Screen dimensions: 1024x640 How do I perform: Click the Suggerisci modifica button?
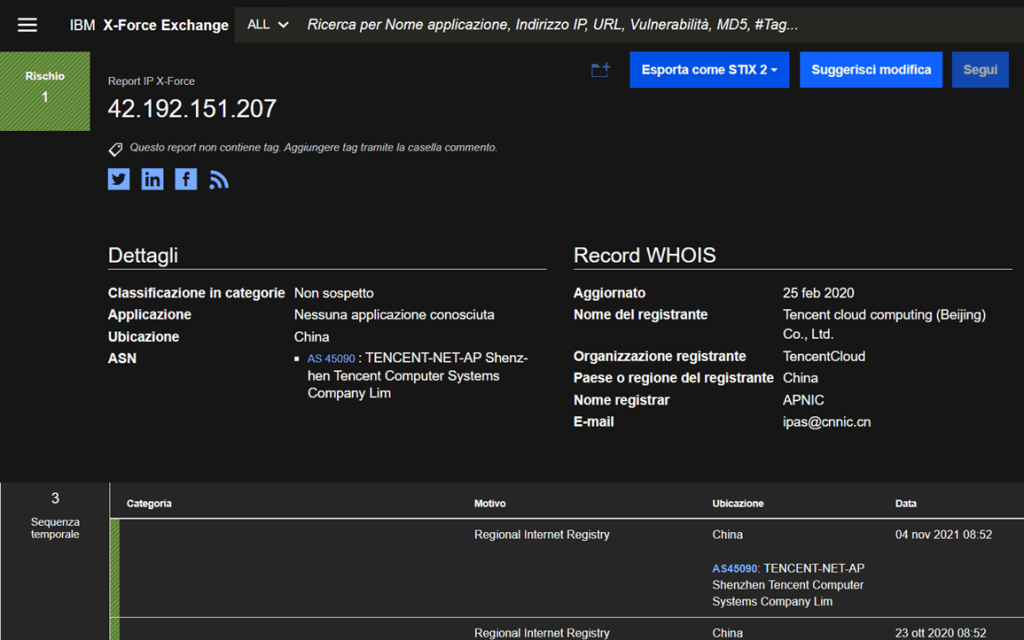pos(871,70)
